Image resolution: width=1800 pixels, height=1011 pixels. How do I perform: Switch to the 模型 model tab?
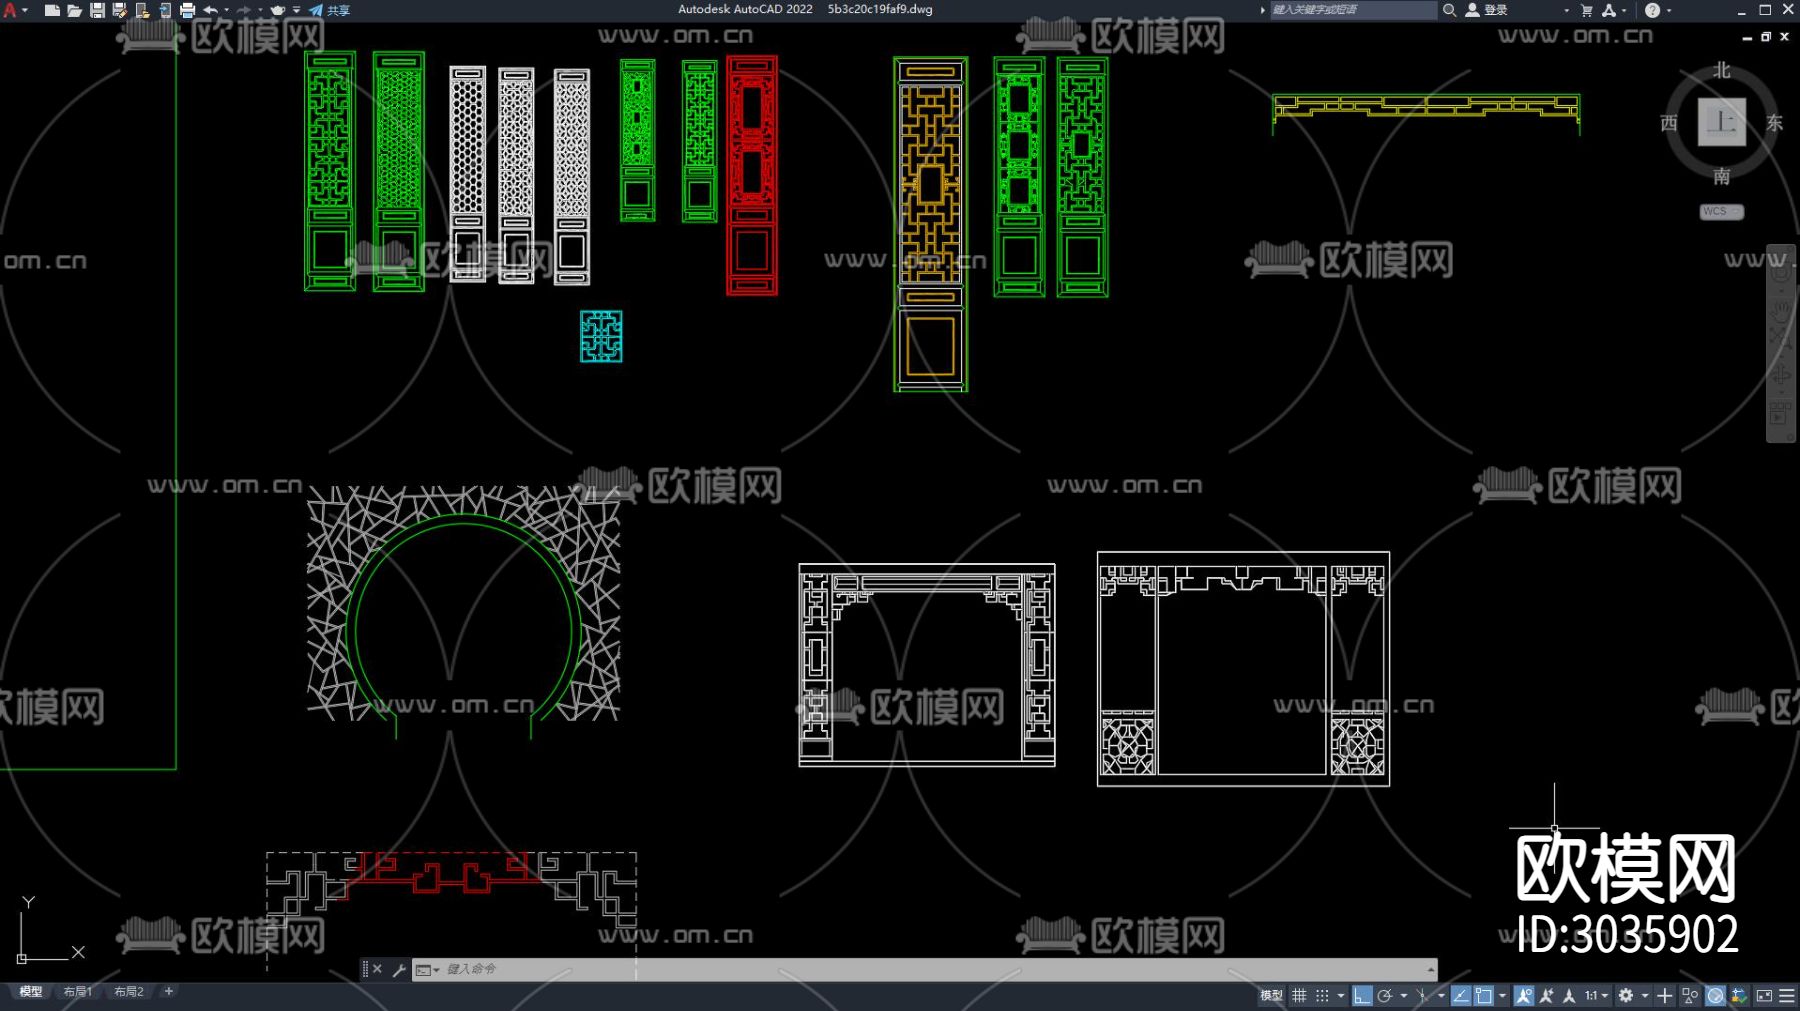click(31, 992)
